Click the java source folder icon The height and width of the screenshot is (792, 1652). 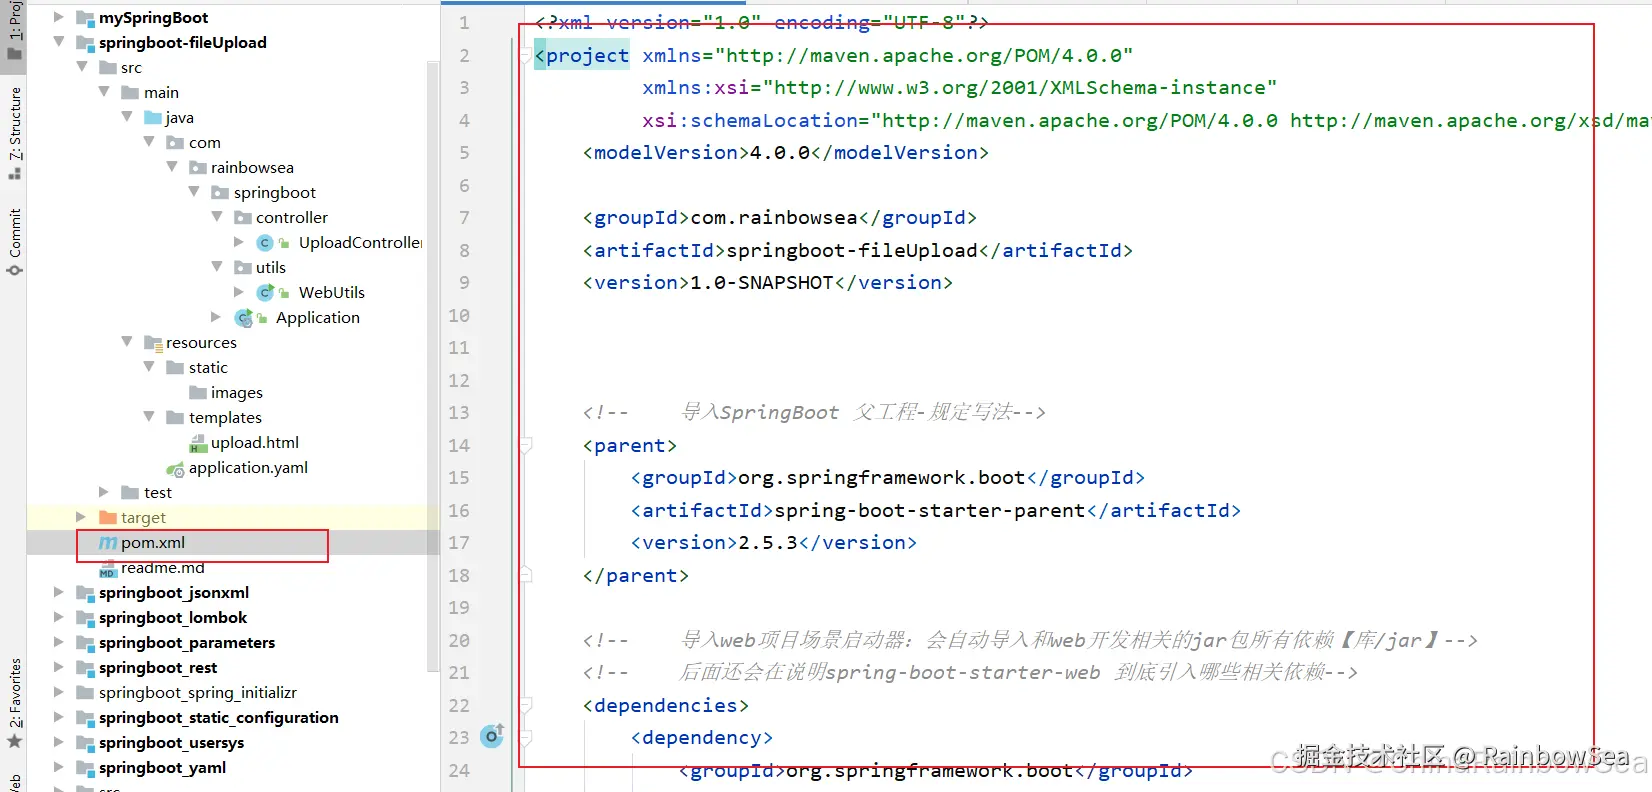point(153,118)
